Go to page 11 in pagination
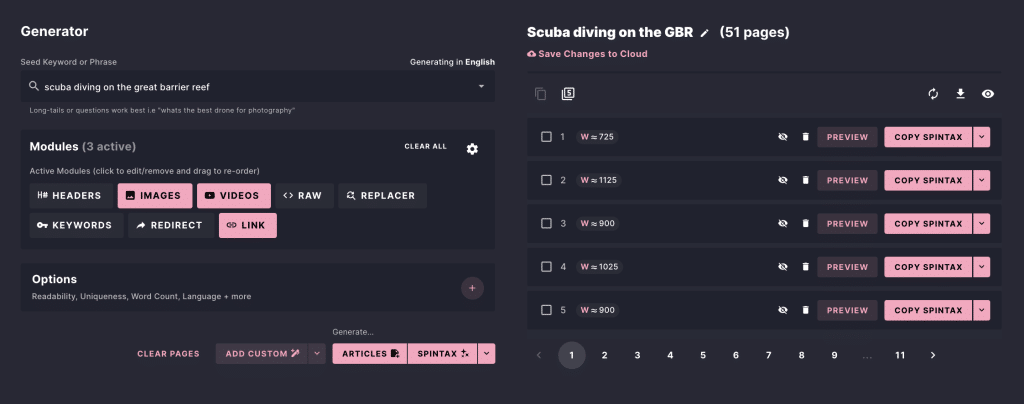Viewport: 1024px width, 404px height. point(900,355)
